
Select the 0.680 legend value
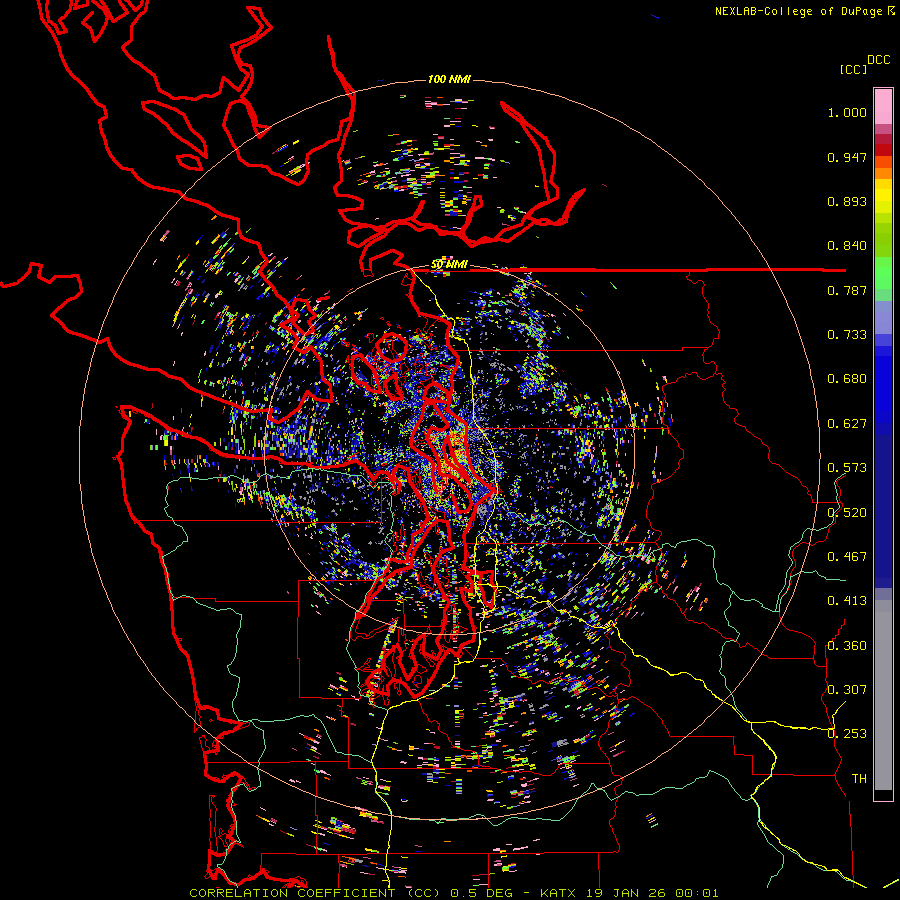[x=847, y=379]
